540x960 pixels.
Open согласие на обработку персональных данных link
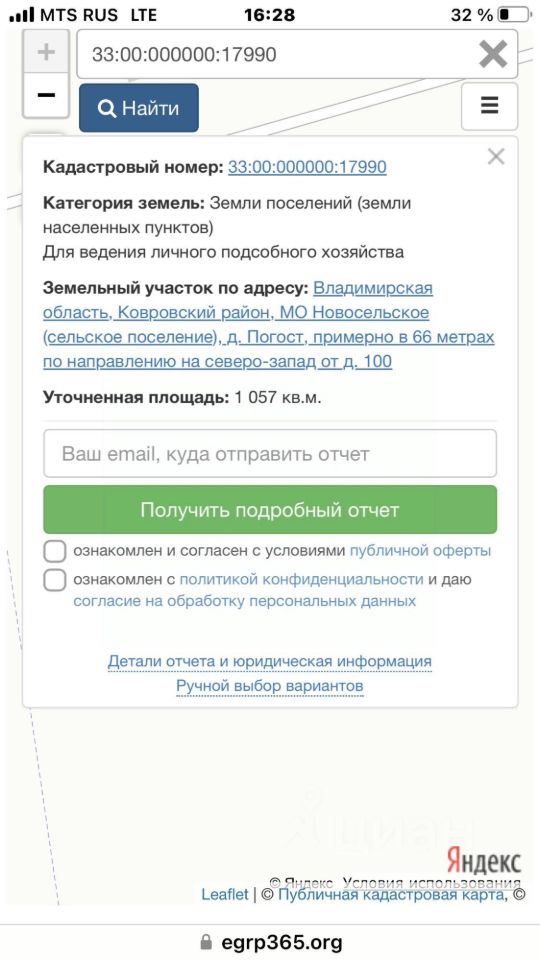click(245, 601)
